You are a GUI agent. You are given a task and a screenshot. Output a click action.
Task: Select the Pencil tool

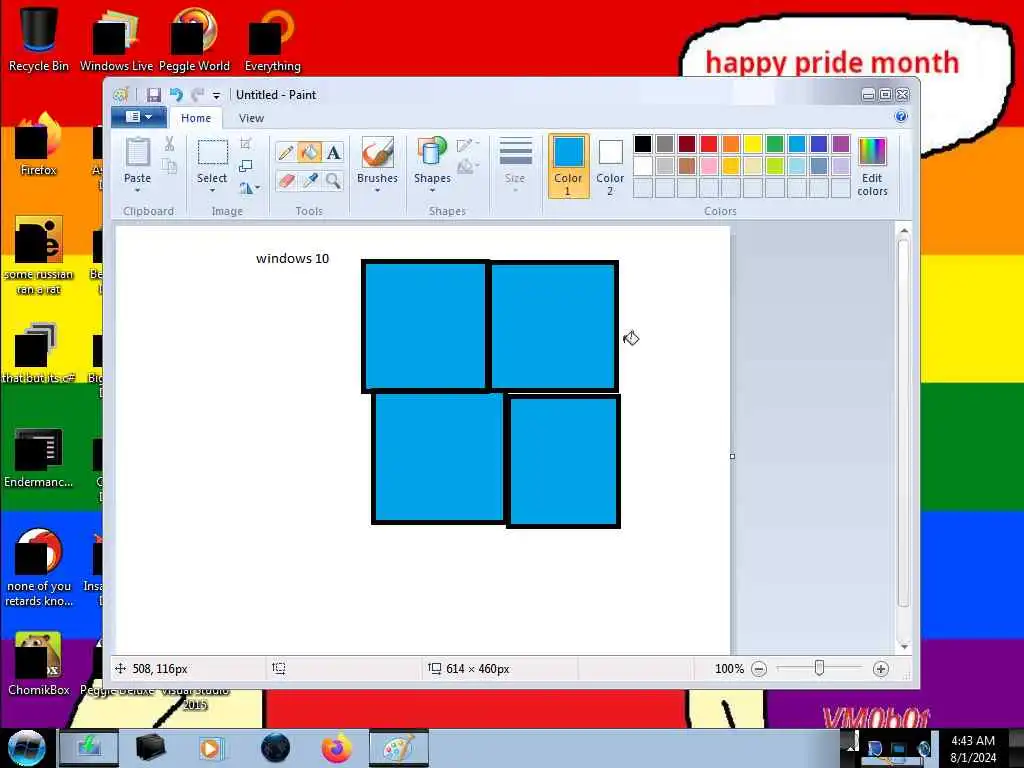click(x=285, y=153)
